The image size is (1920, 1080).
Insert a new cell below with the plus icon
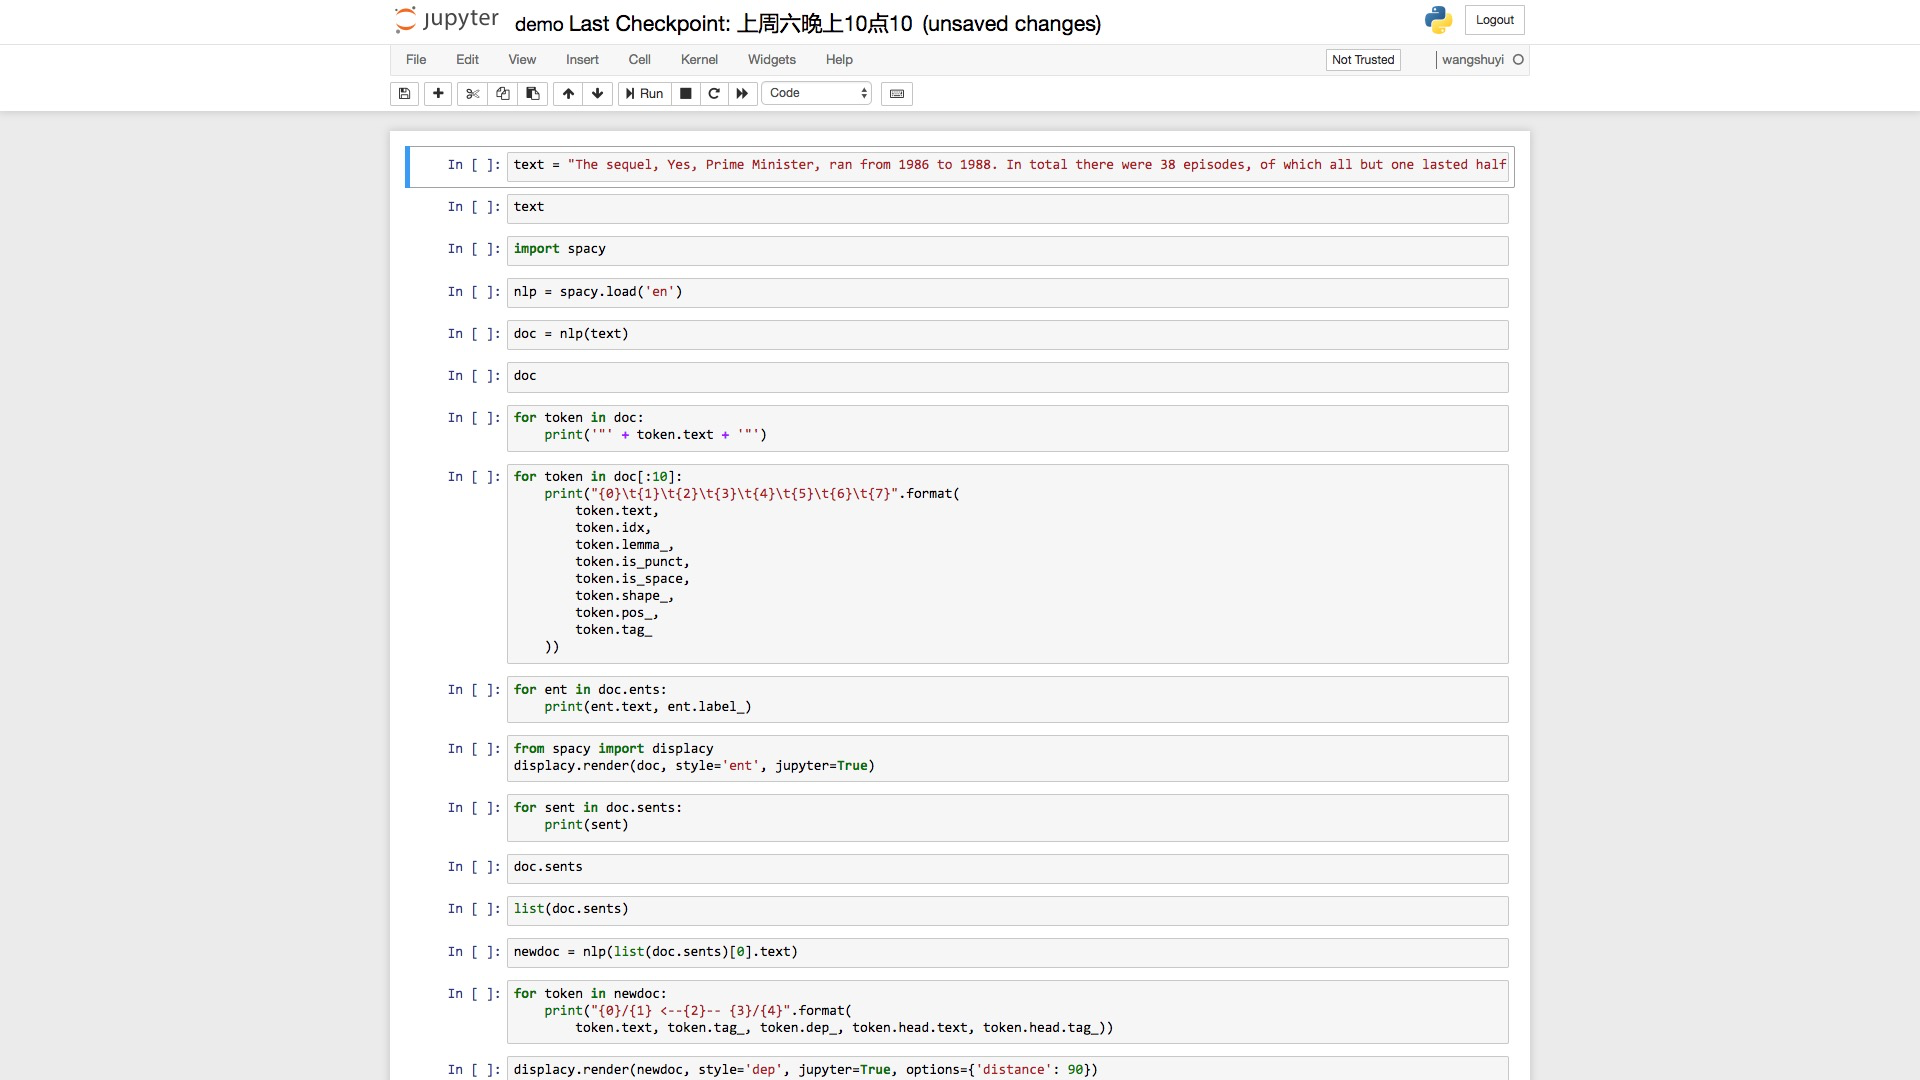point(438,94)
